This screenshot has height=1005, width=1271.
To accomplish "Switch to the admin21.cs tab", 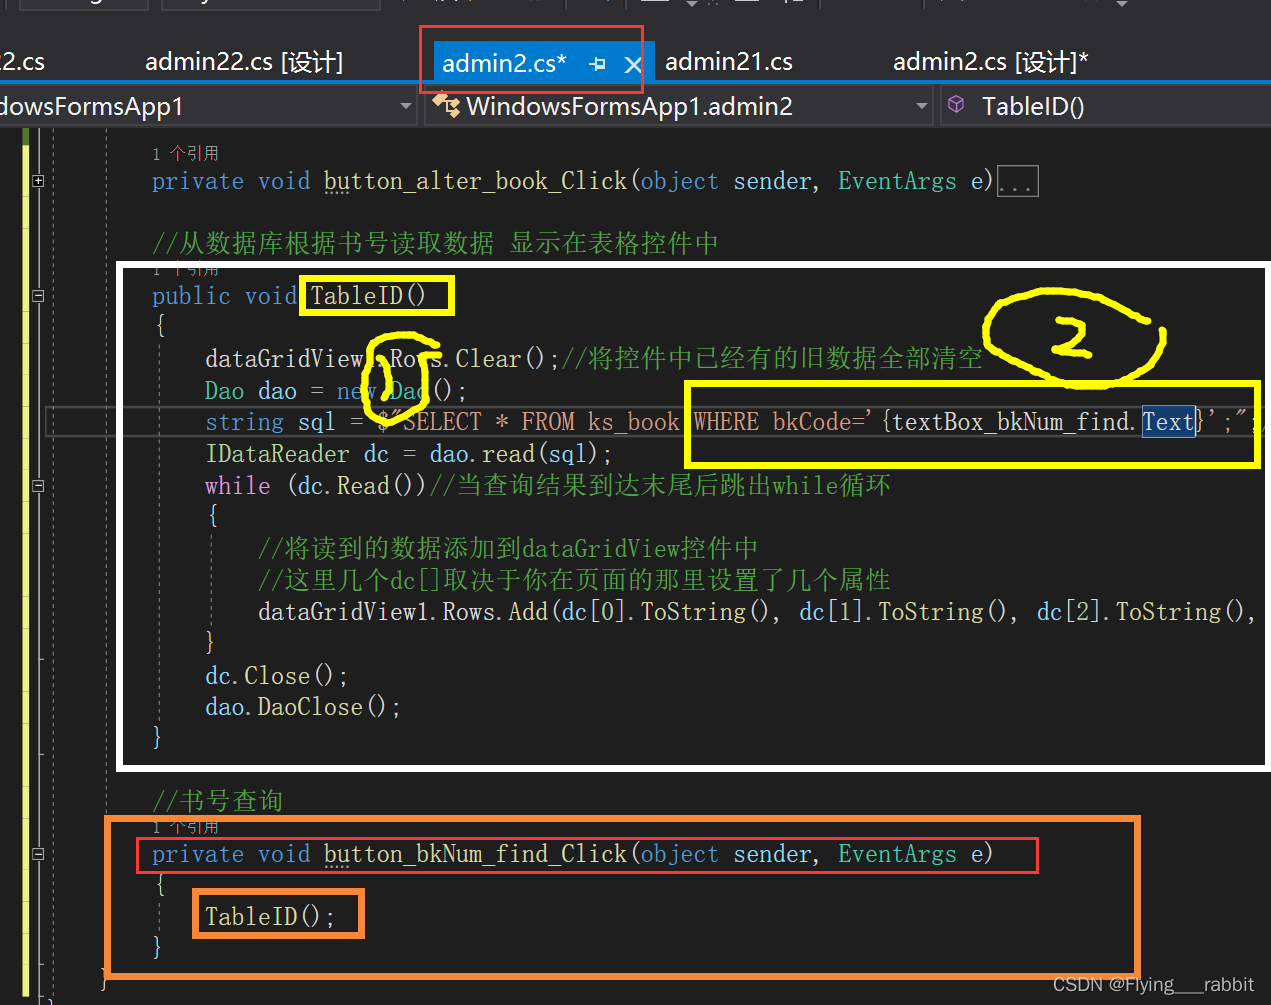I will tap(729, 61).
